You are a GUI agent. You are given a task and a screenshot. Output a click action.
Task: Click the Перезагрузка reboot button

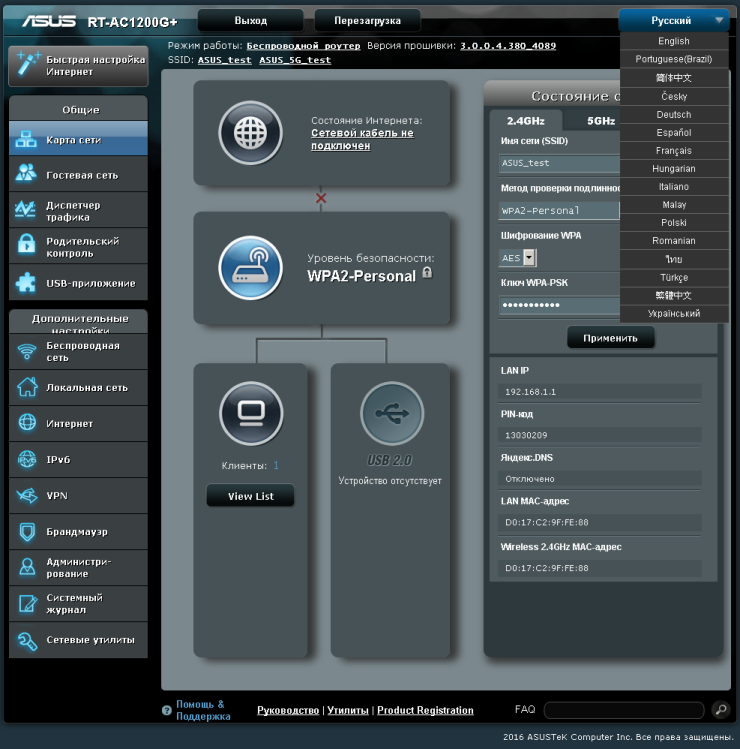[x=367, y=21]
